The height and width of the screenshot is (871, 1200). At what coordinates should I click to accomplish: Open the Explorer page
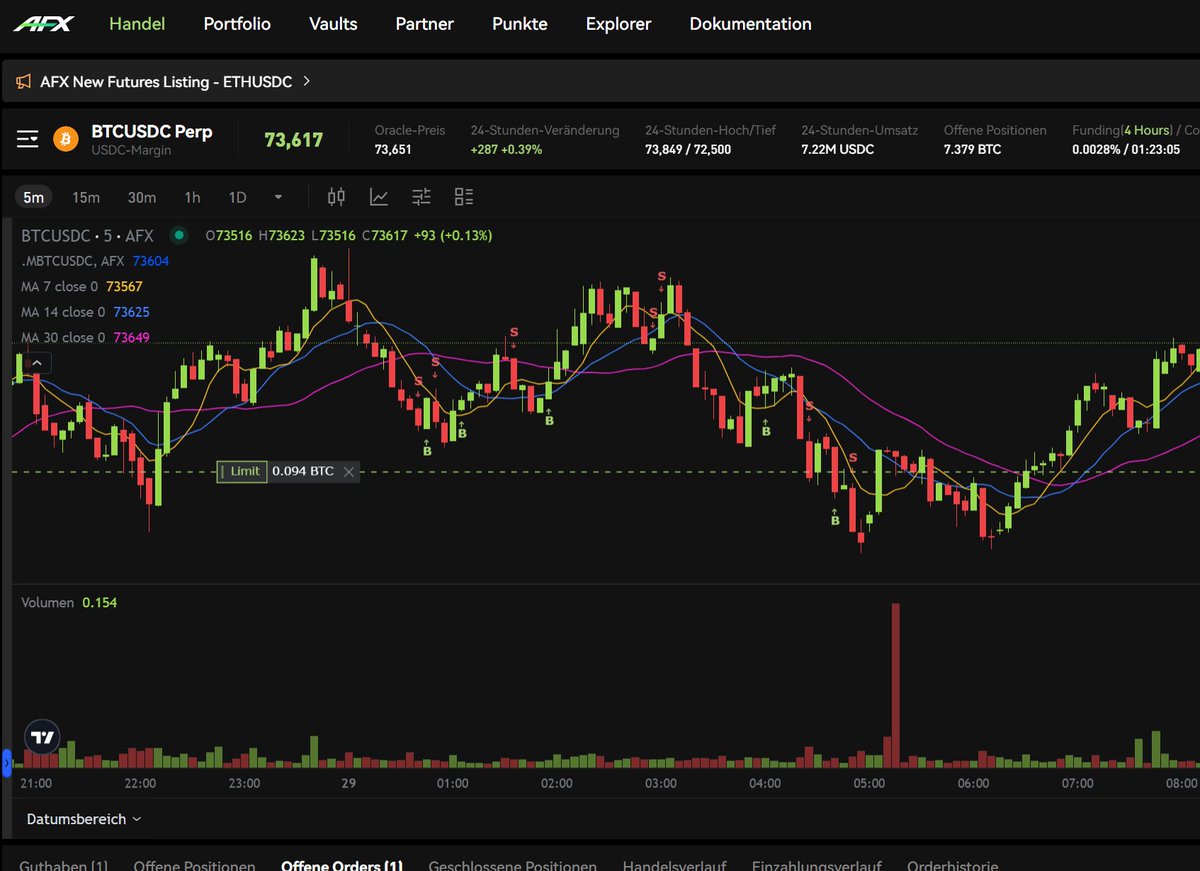click(x=618, y=24)
